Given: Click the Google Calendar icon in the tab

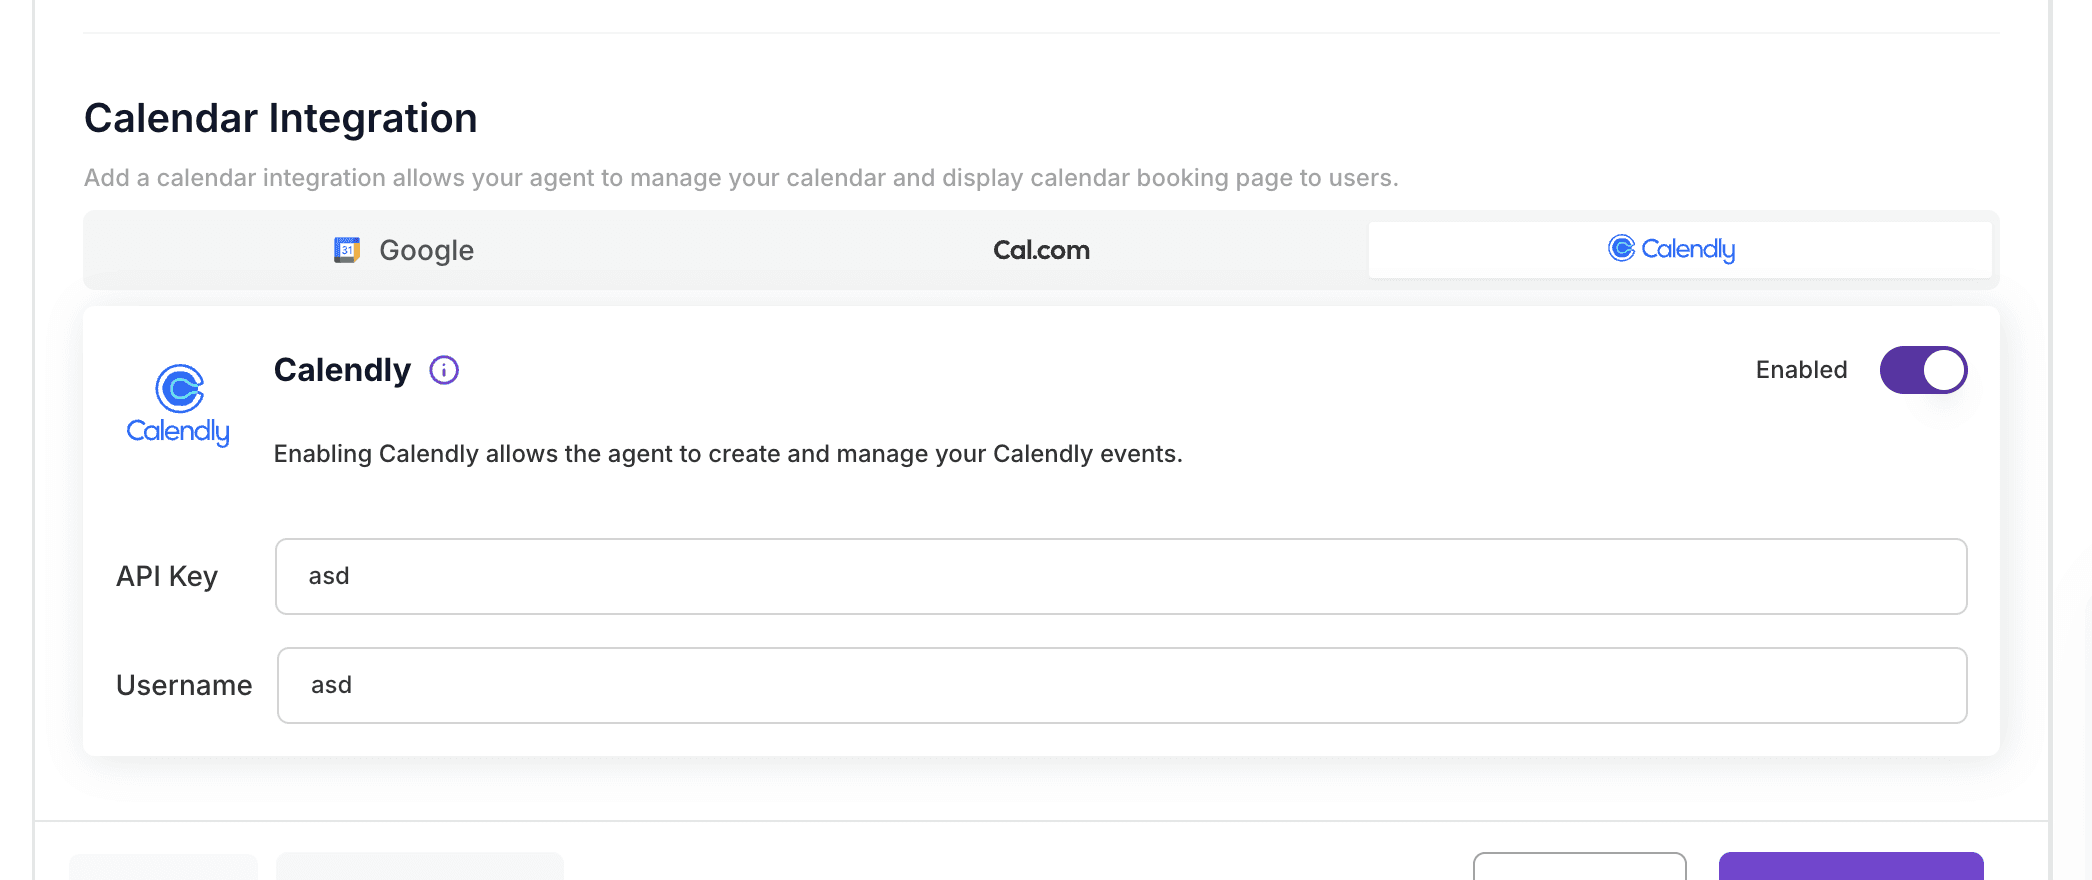Looking at the screenshot, I should 347,250.
